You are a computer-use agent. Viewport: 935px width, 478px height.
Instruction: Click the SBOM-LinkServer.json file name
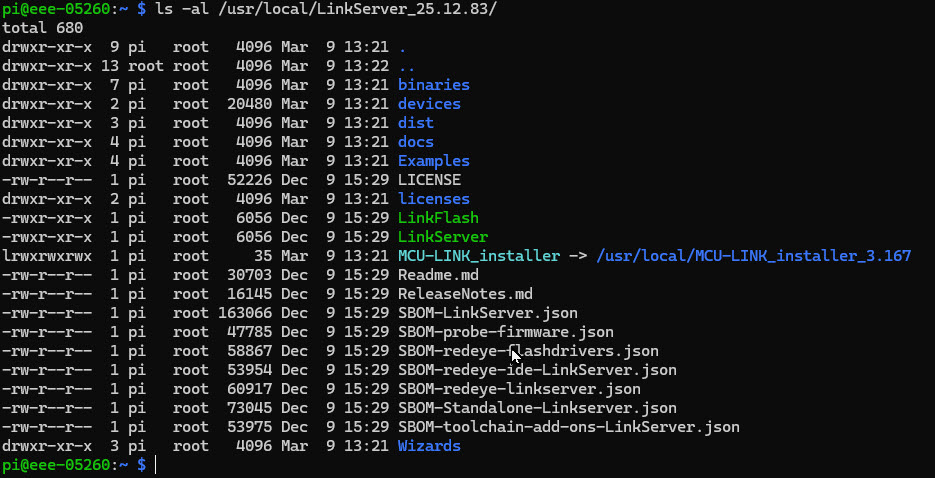[x=486, y=313]
